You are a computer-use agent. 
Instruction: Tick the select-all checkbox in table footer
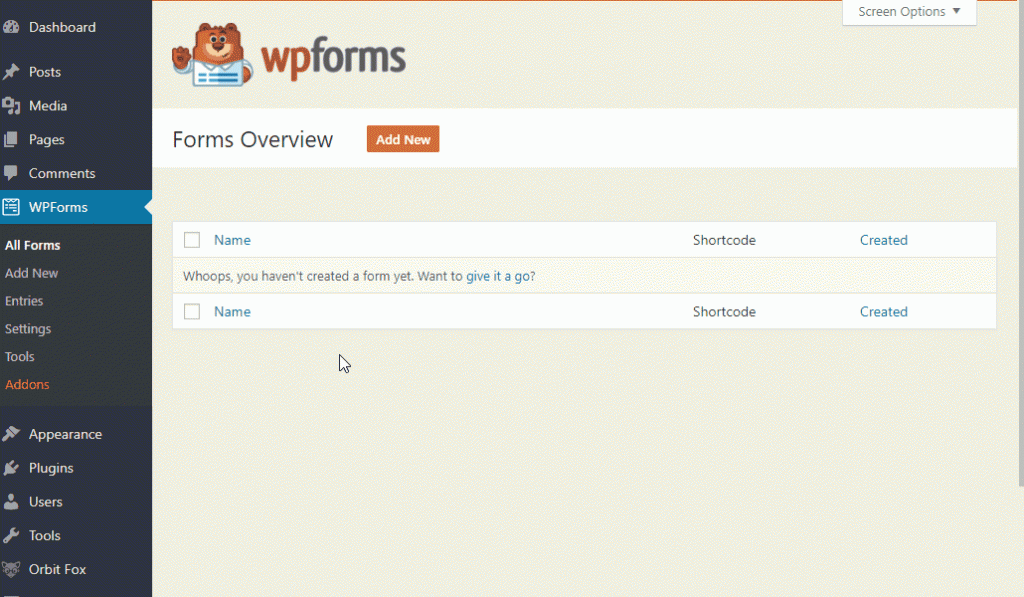coord(192,312)
